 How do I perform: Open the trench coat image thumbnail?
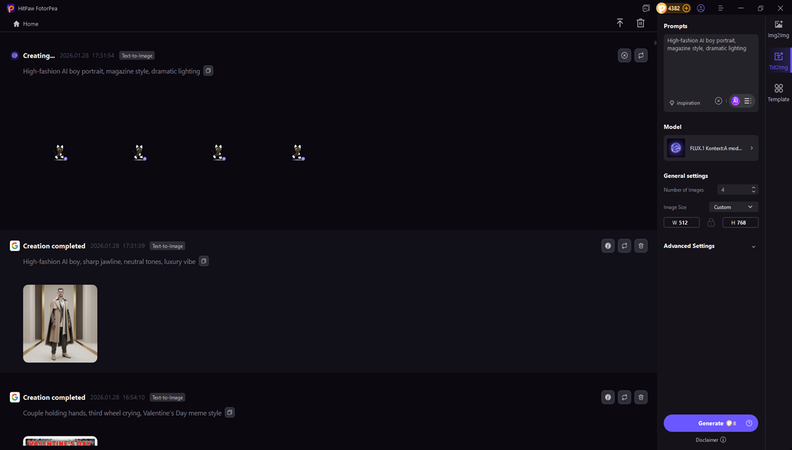tap(60, 323)
